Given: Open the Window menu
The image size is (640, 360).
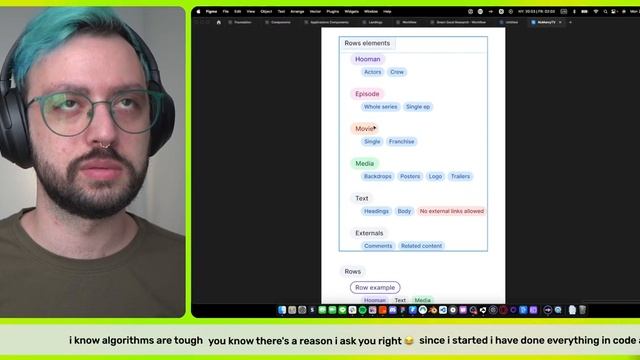Looking at the screenshot, I should click(371, 11).
